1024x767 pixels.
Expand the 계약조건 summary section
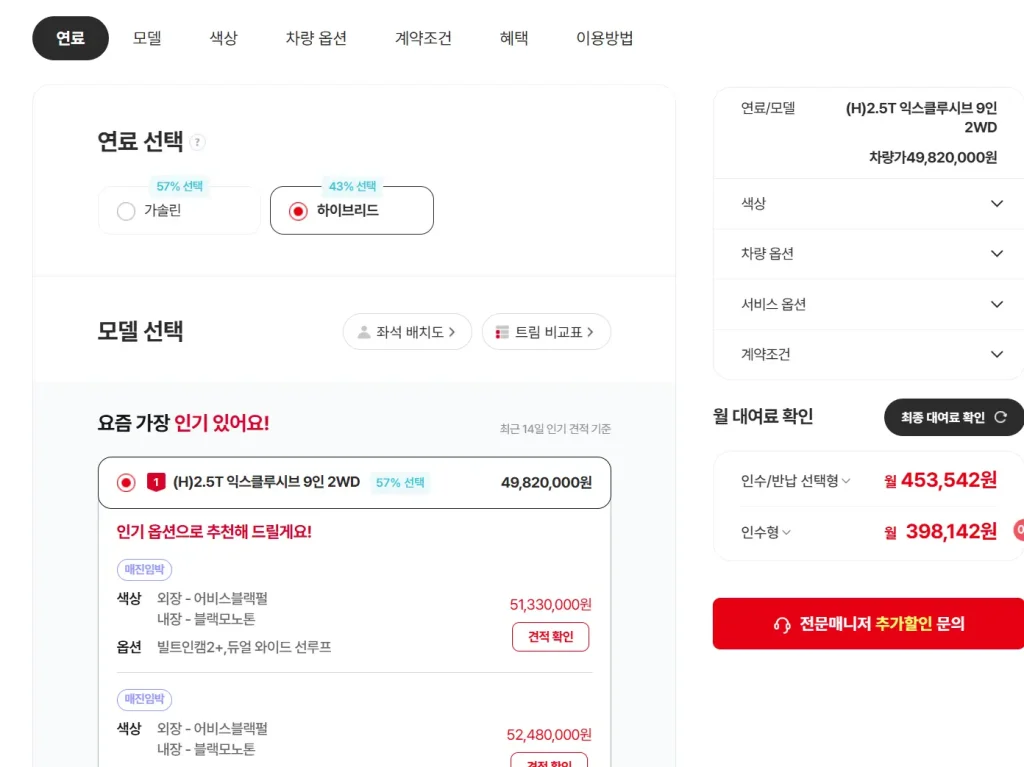click(996, 354)
